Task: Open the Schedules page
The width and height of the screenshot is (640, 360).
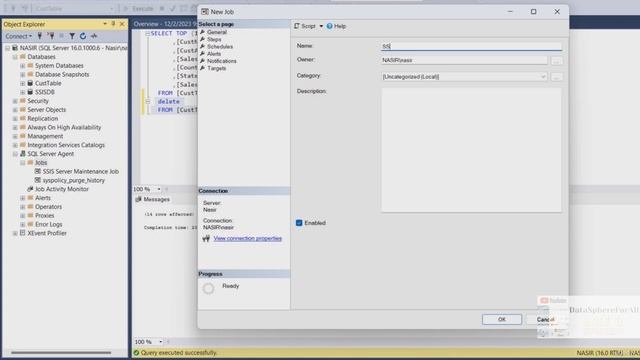Action: click(x=220, y=47)
